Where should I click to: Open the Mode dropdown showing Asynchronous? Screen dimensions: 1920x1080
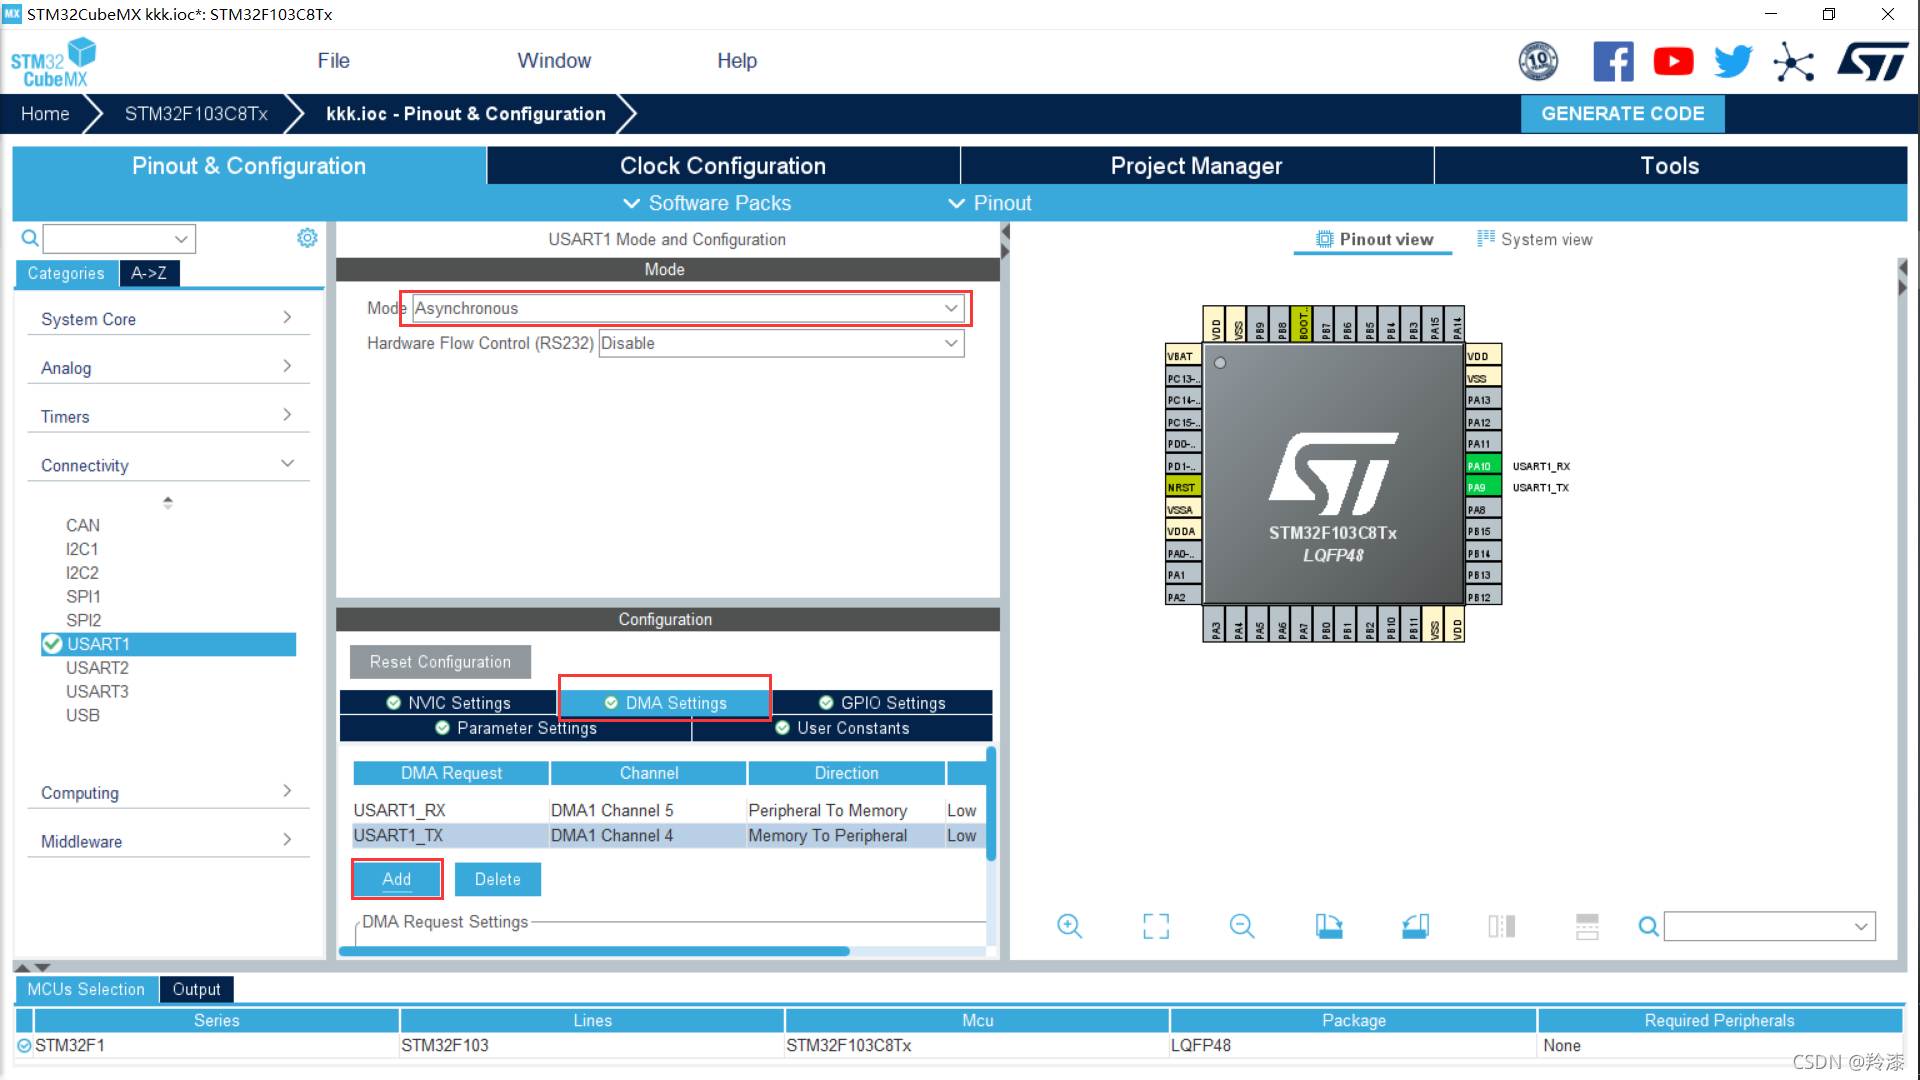687,308
